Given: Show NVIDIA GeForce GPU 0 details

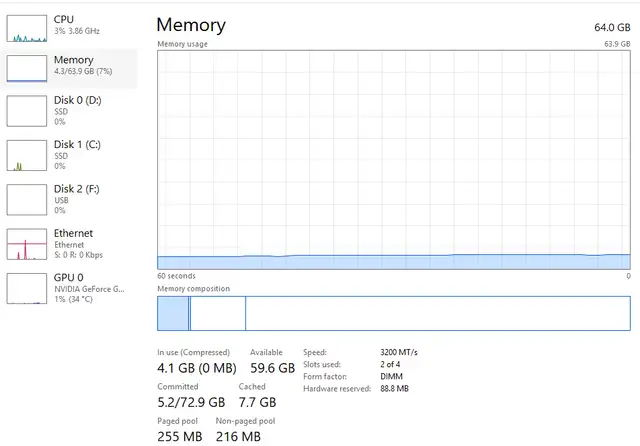Looking at the screenshot, I should pos(71,288).
